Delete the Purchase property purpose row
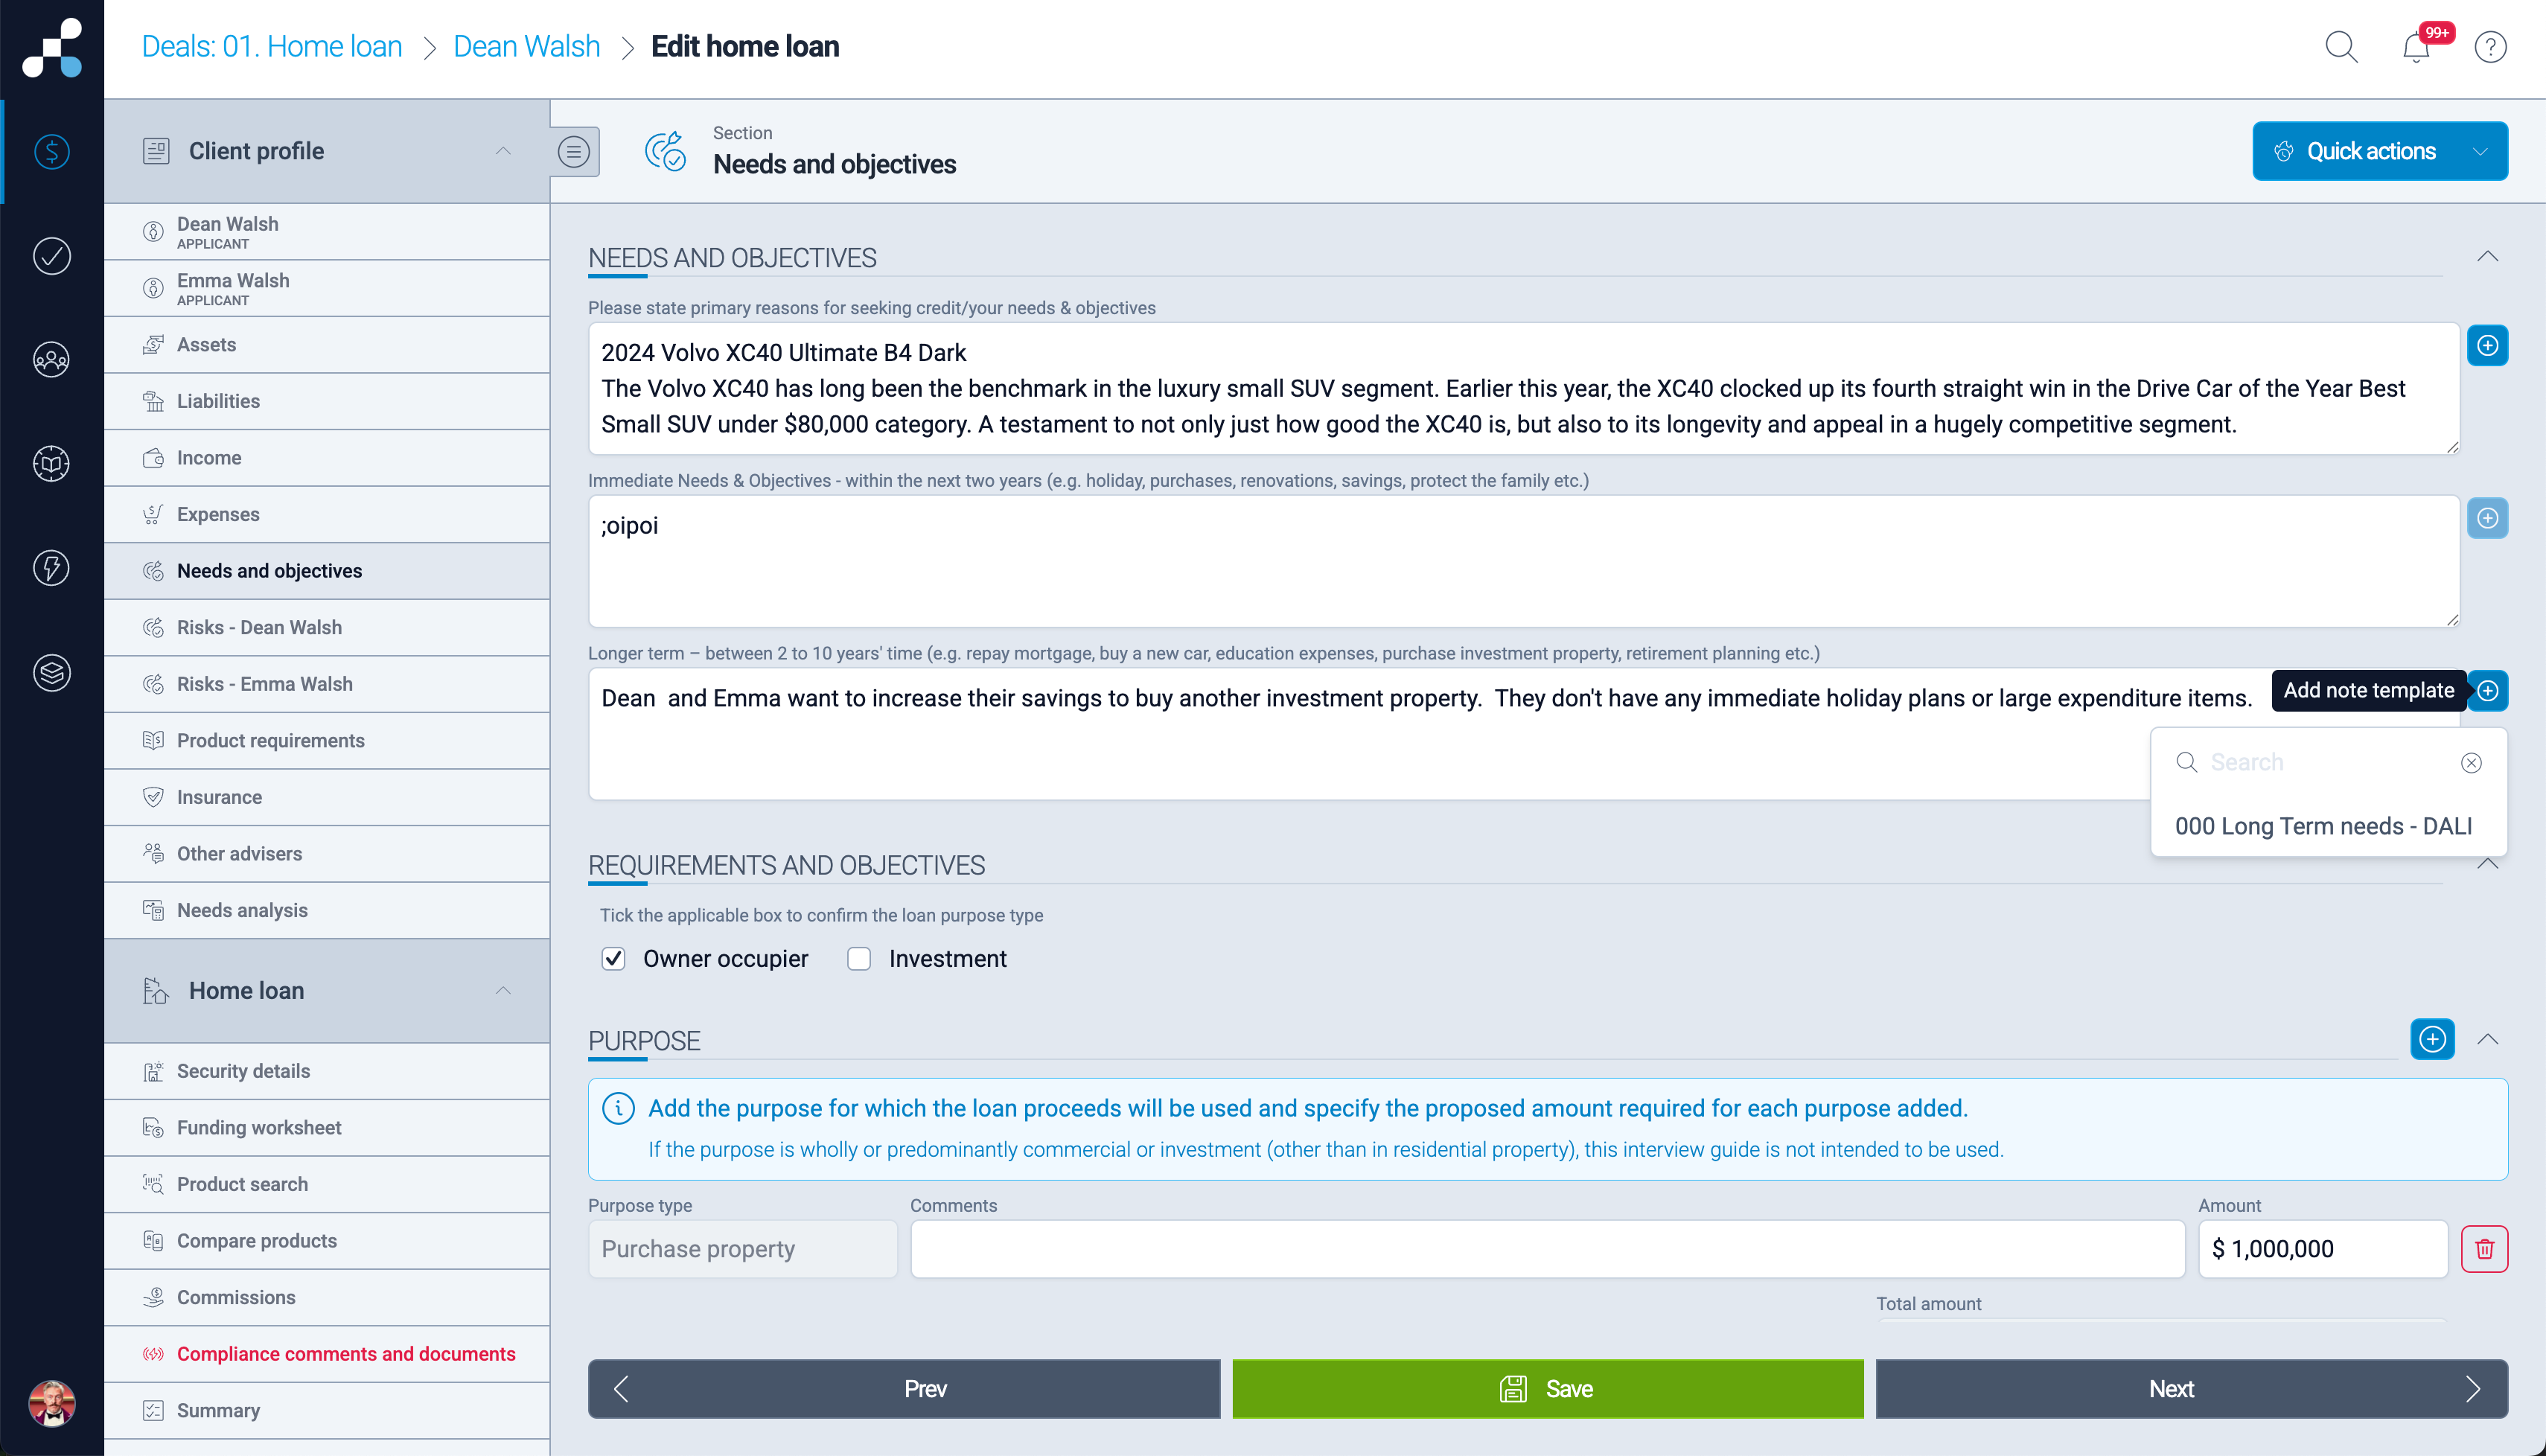2546x1456 pixels. click(x=2485, y=1249)
